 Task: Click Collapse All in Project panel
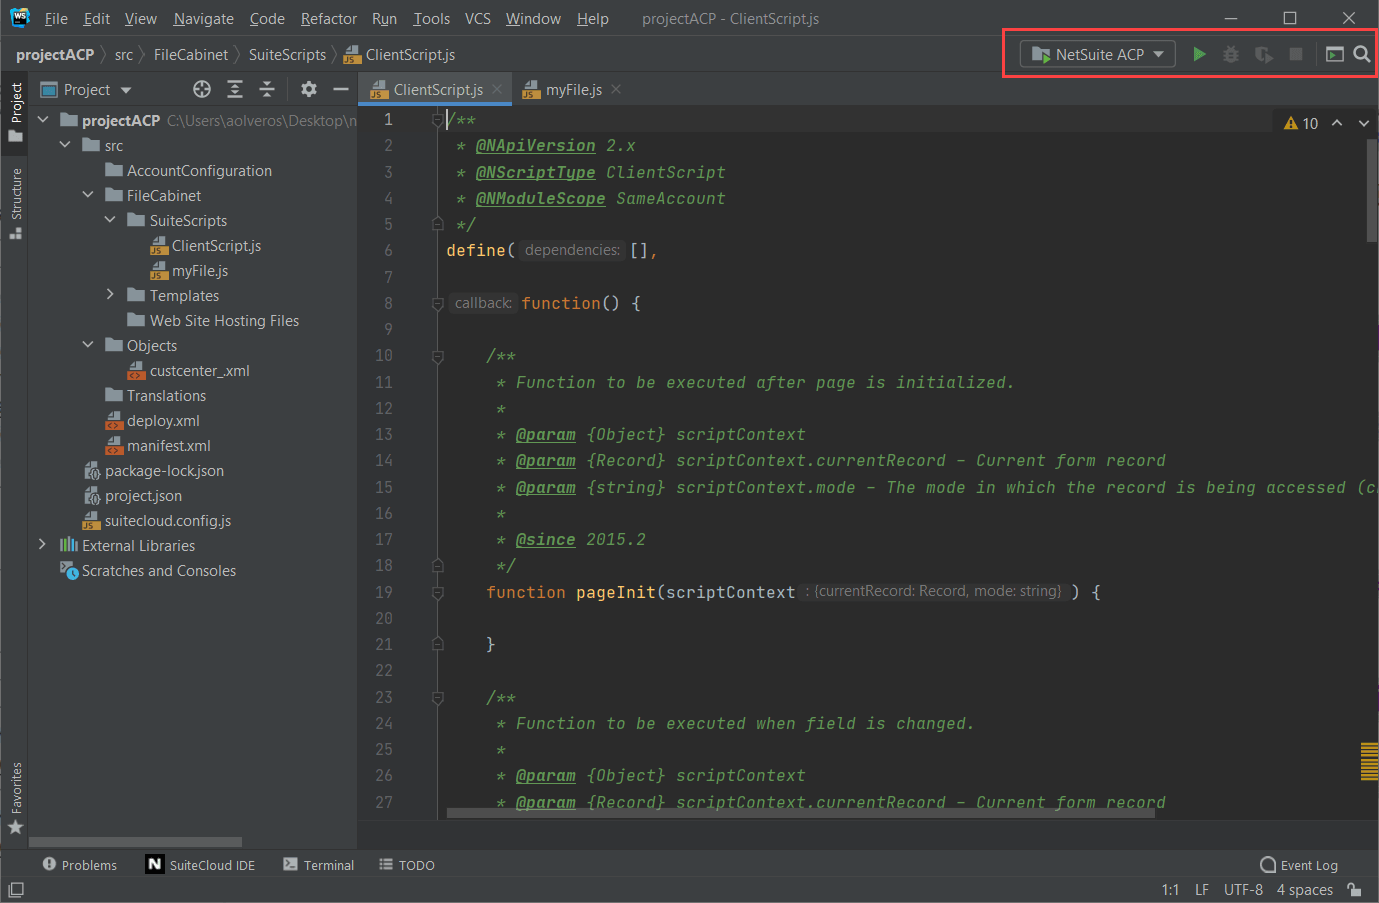click(x=267, y=89)
